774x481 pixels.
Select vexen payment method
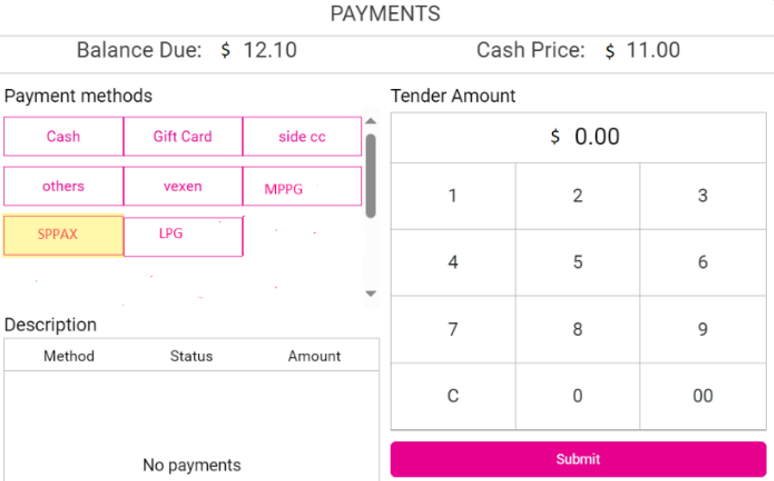[x=182, y=186]
